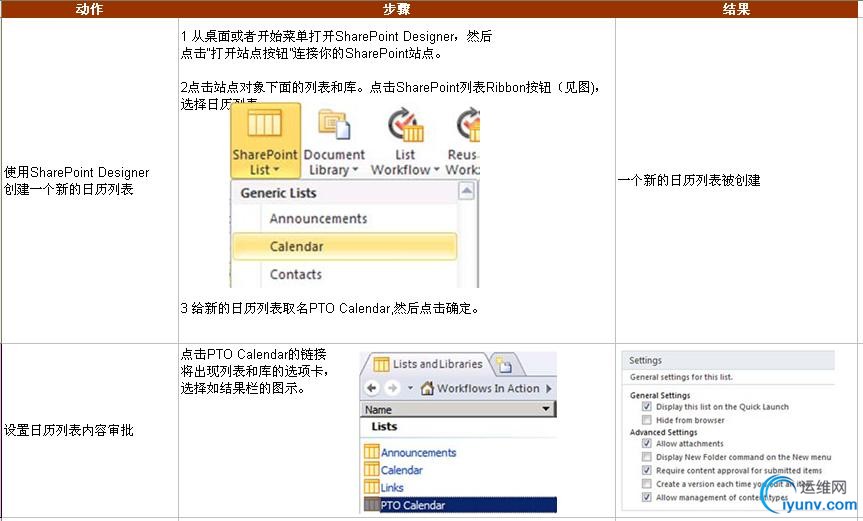This screenshot has width=863, height=521.
Task: Click the home icon in the breadcrumb
Action: (427, 388)
